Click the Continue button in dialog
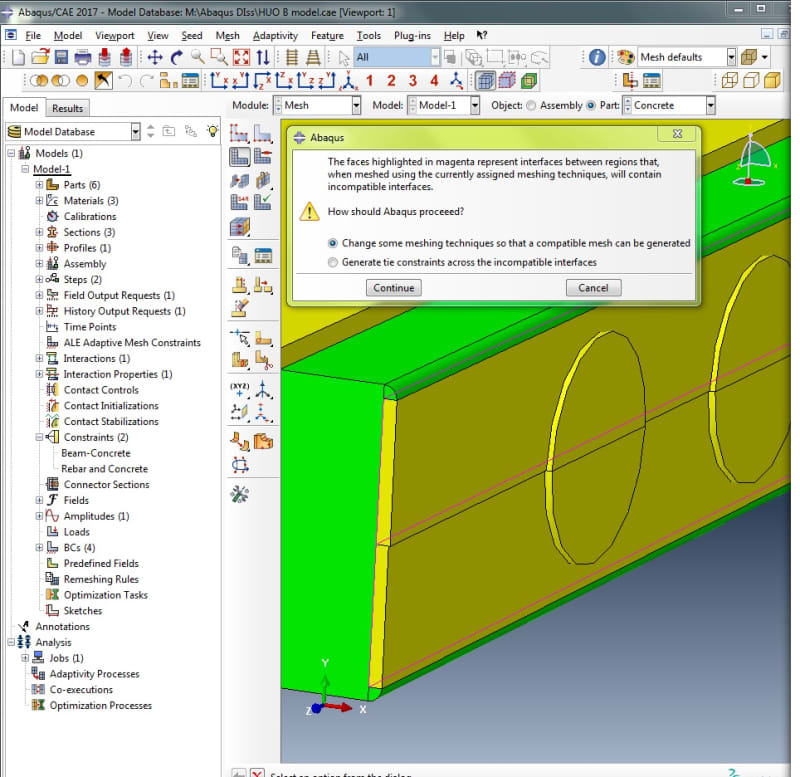This screenshot has width=800, height=777. (393, 288)
